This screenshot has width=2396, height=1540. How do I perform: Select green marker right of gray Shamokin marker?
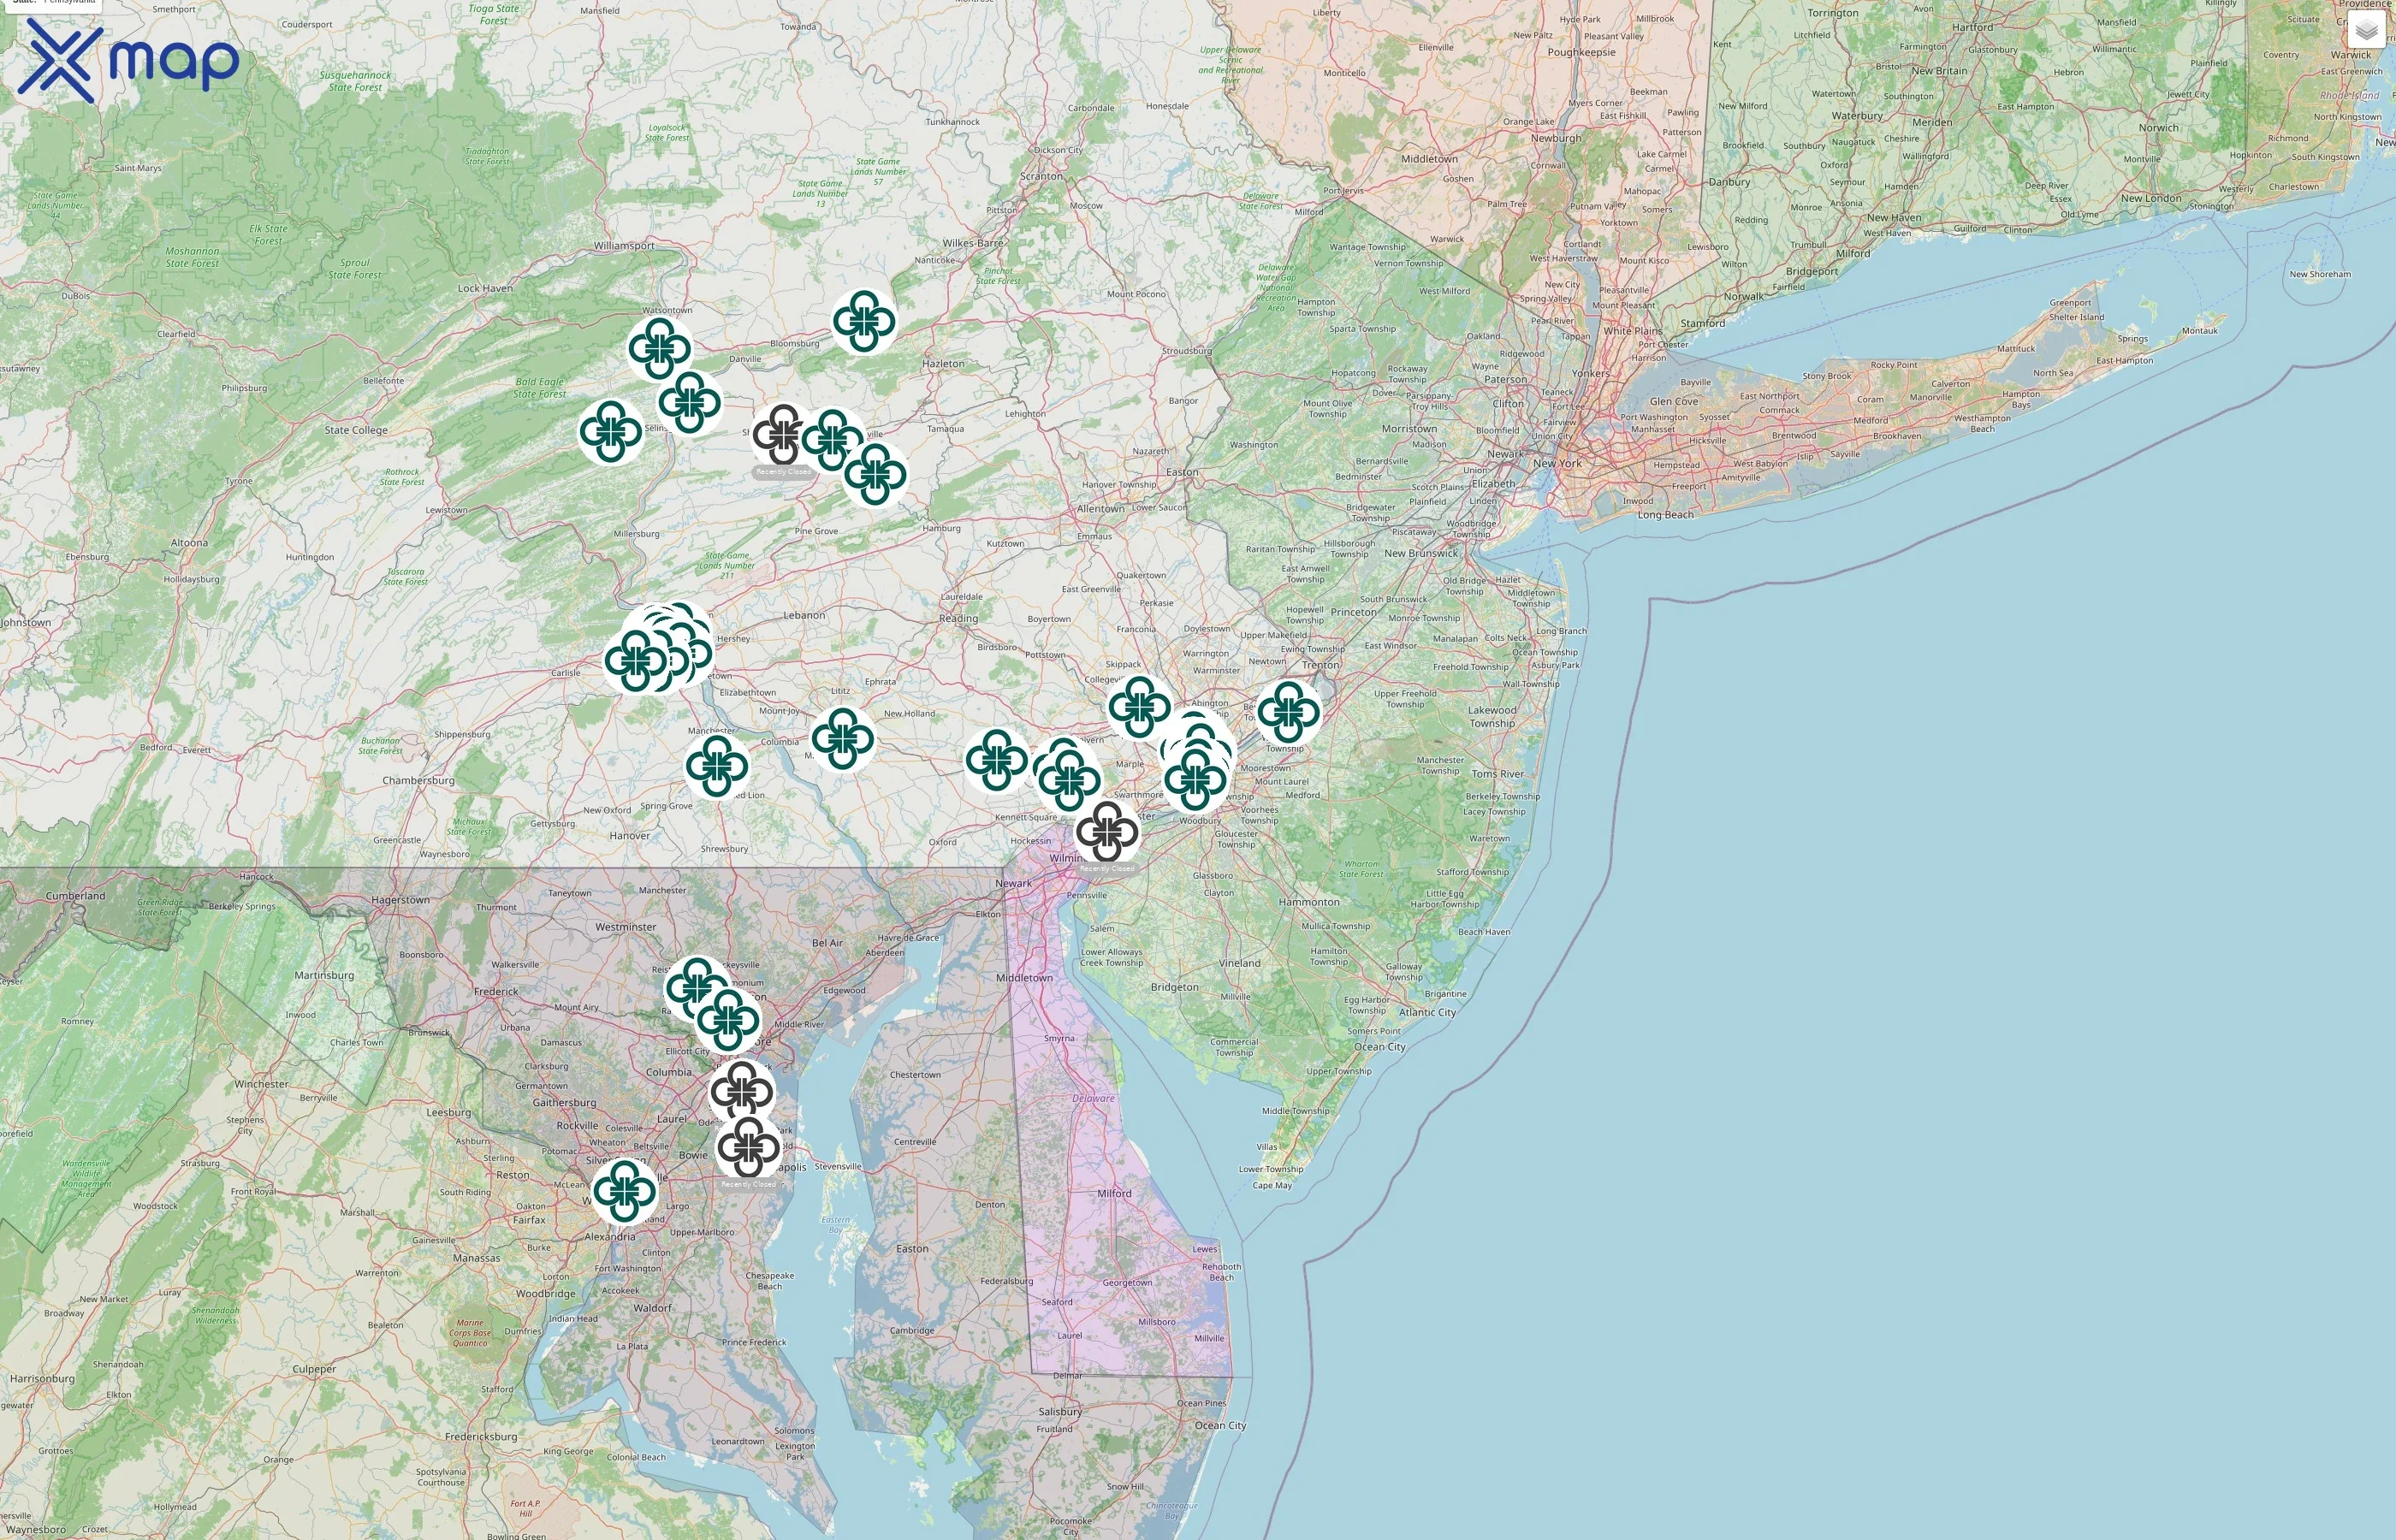pos(832,440)
